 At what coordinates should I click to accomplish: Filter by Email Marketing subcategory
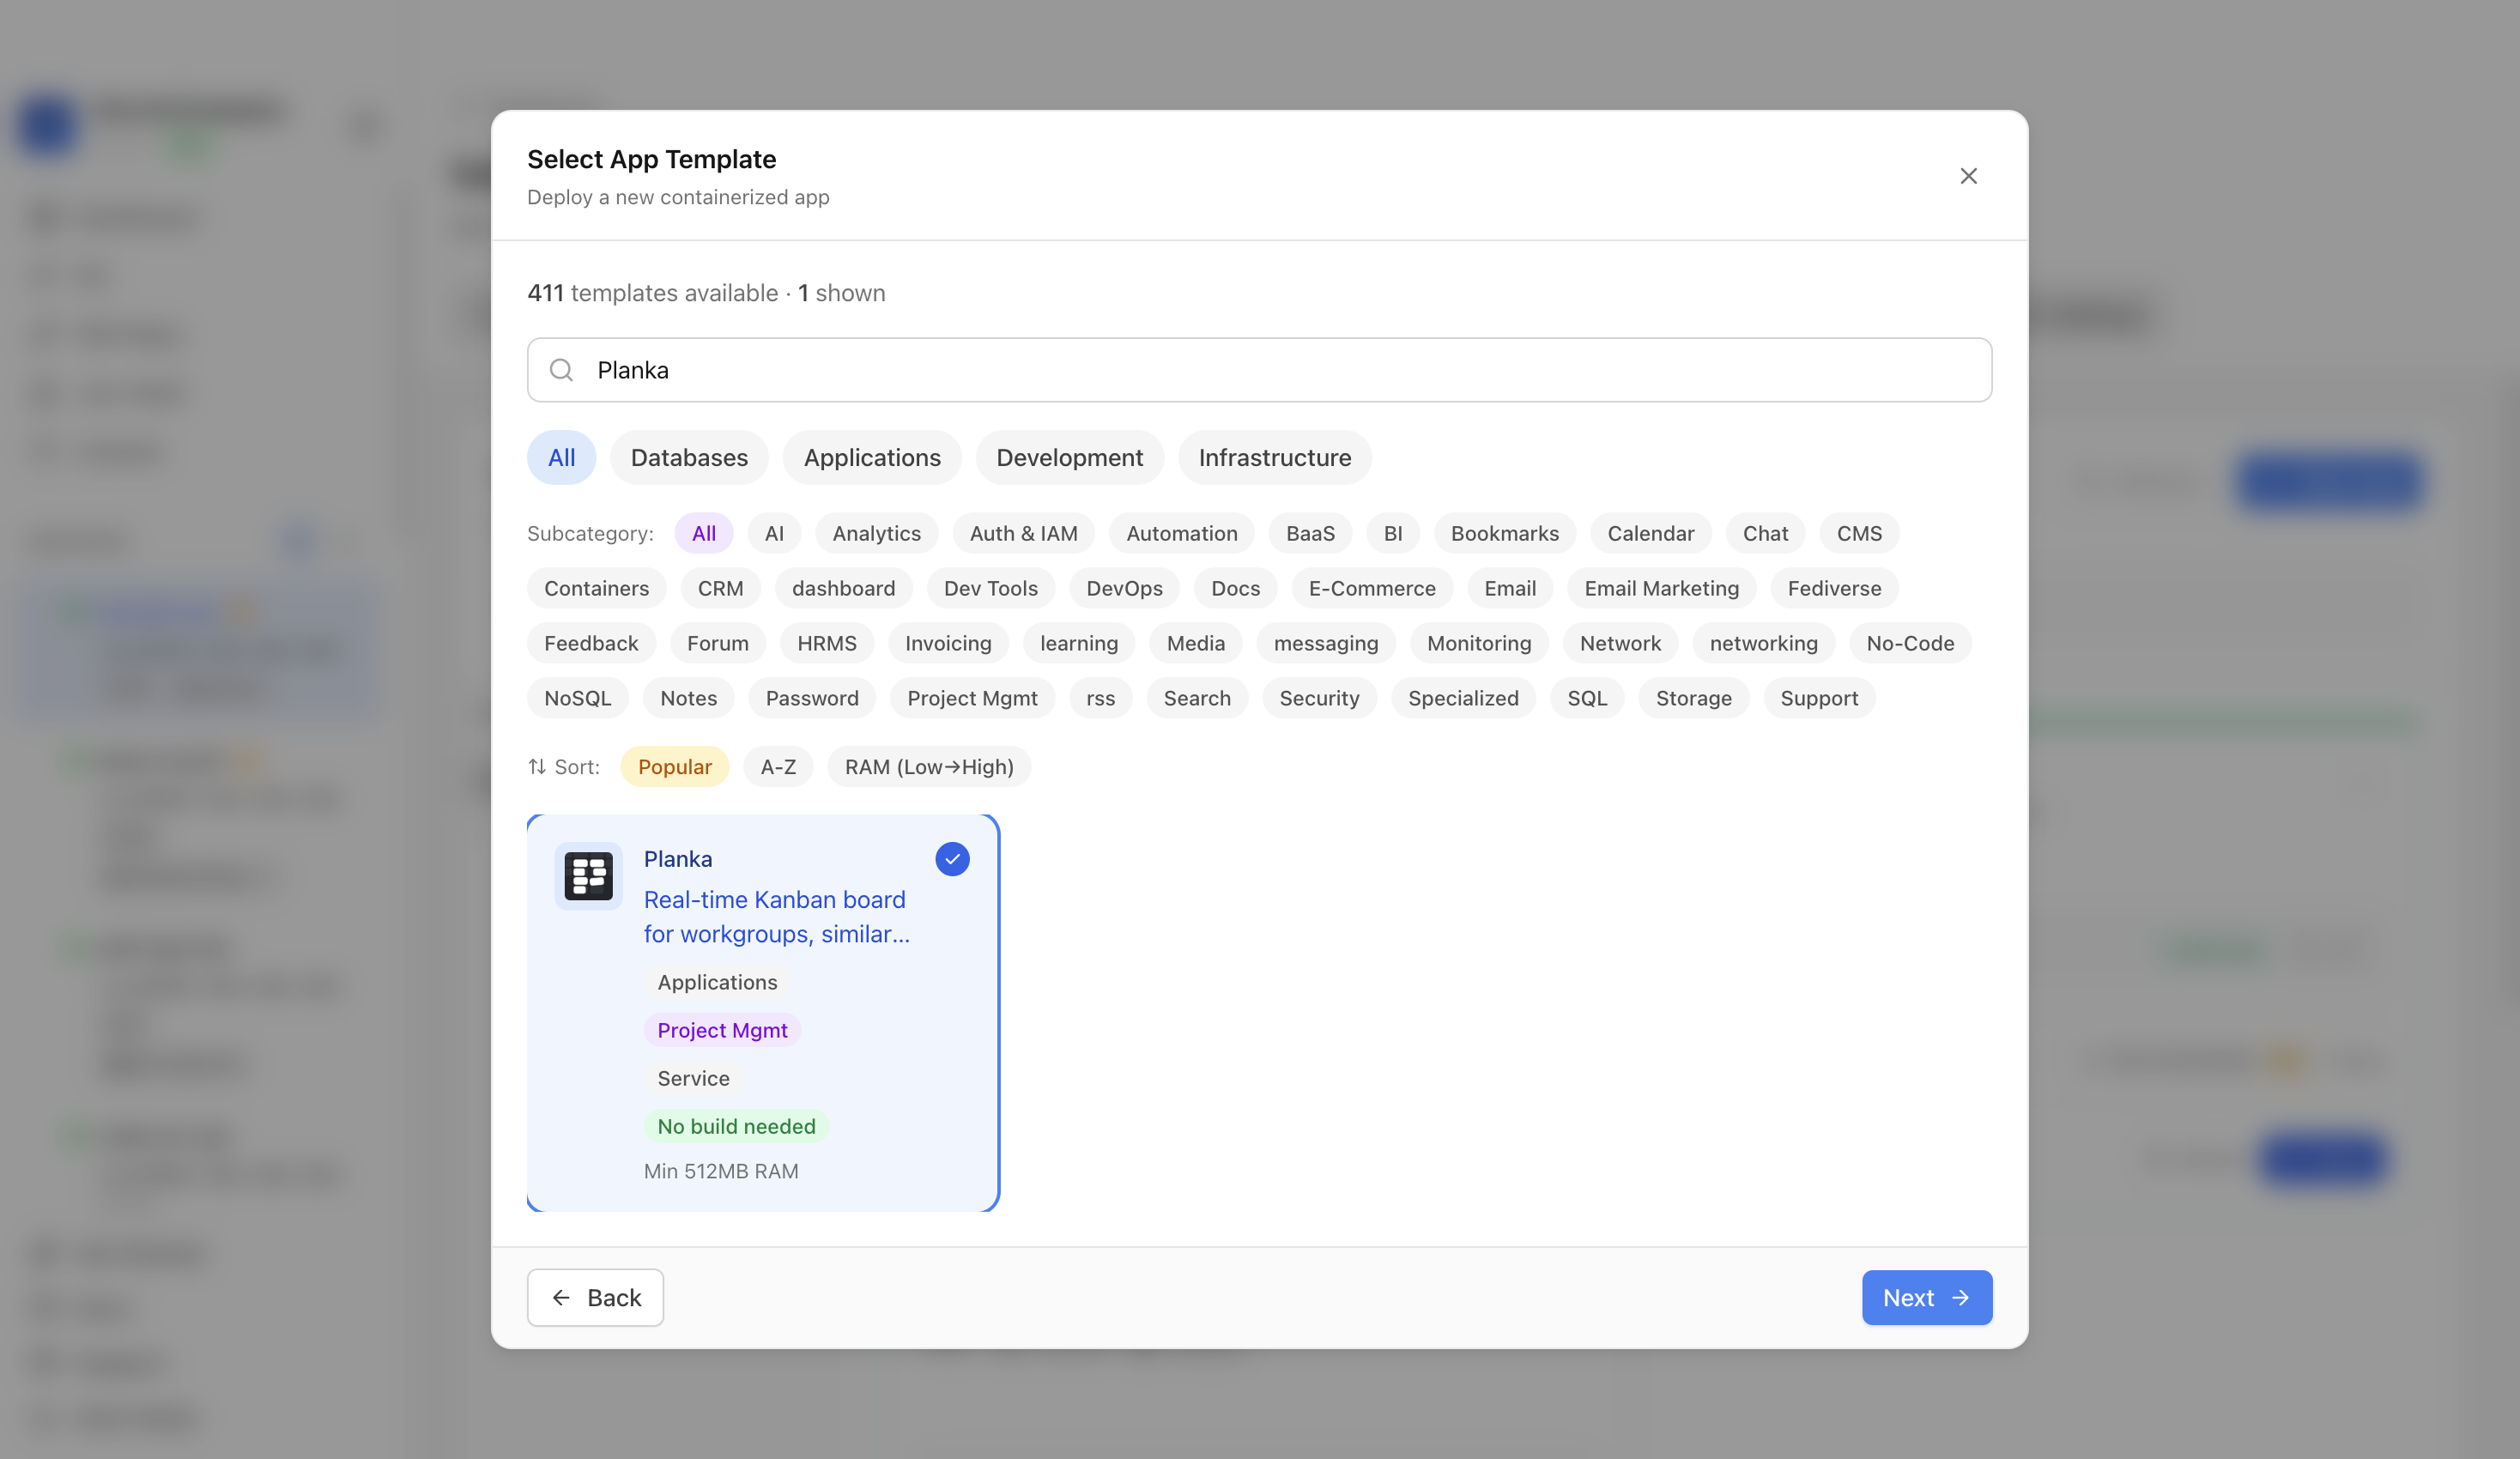1661,588
